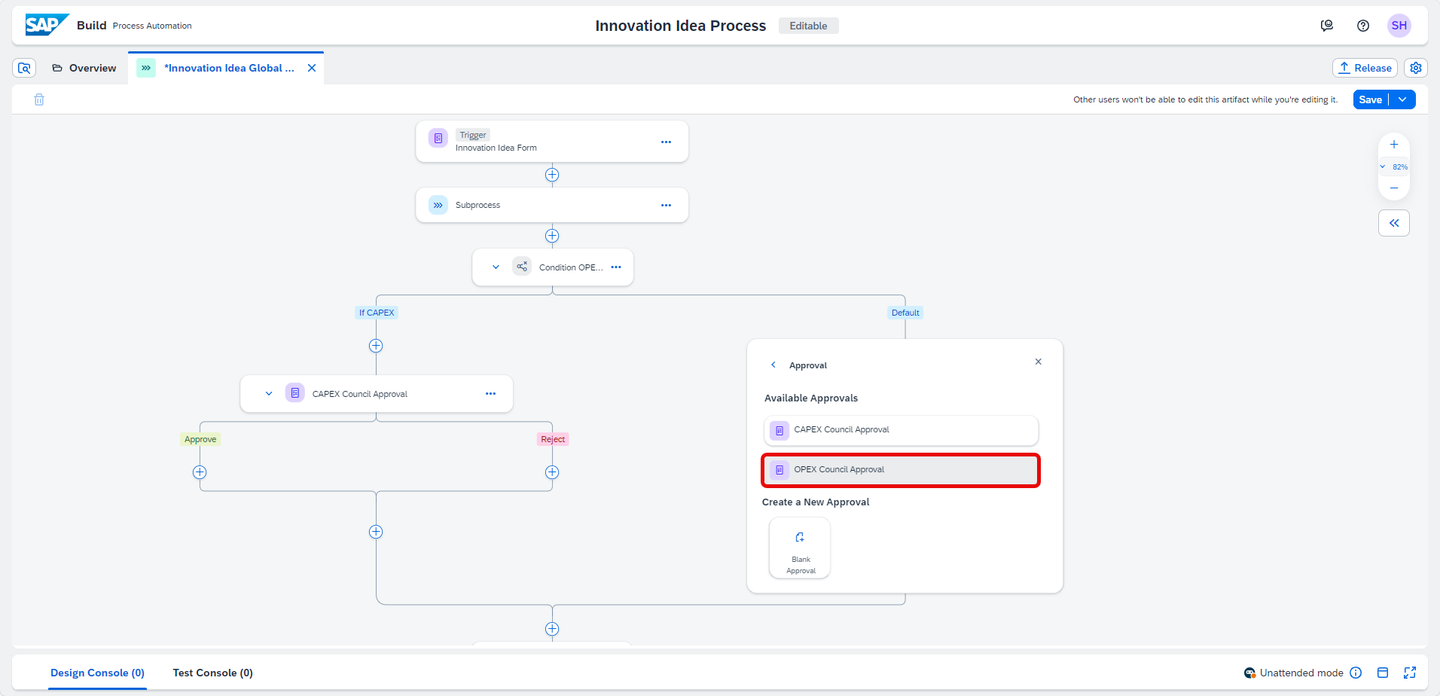The height and width of the screenshot is (696, 1440).
Task: Open the SH user avatar menu
Action: [x=1399, y=26]
